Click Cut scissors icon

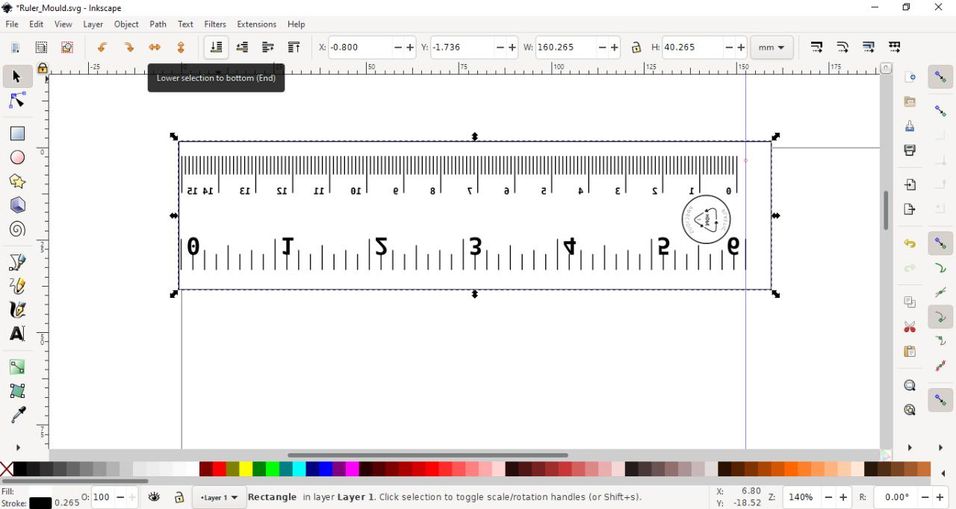click(x=910, y=327)
